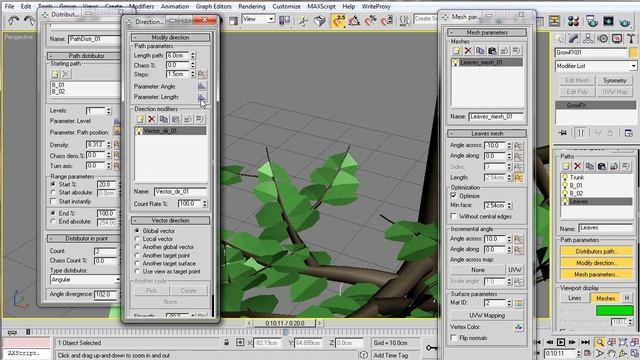Select End absolute radio button
640x360 pixels.
53,221
